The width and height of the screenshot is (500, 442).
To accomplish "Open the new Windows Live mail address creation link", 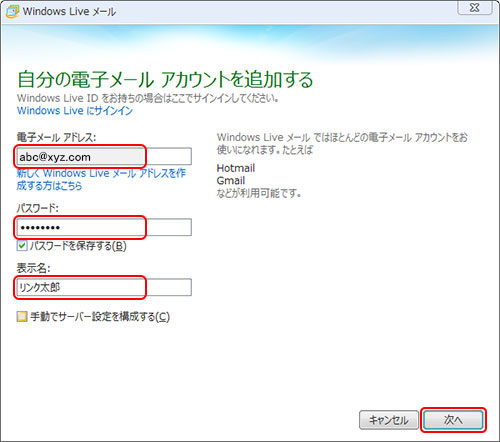I will (x=101, y=179).
